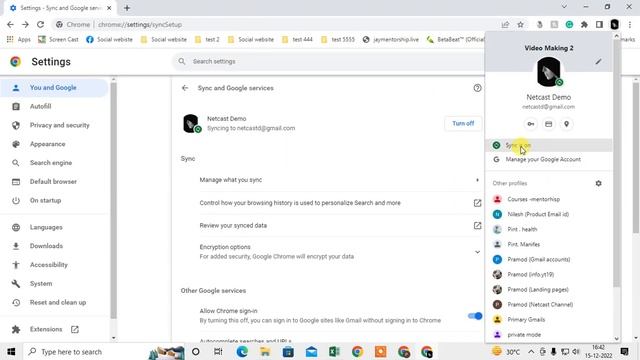The image size is (640, 360).
Task: Open Appearance settings section
Action: click(x=54, y=144)
